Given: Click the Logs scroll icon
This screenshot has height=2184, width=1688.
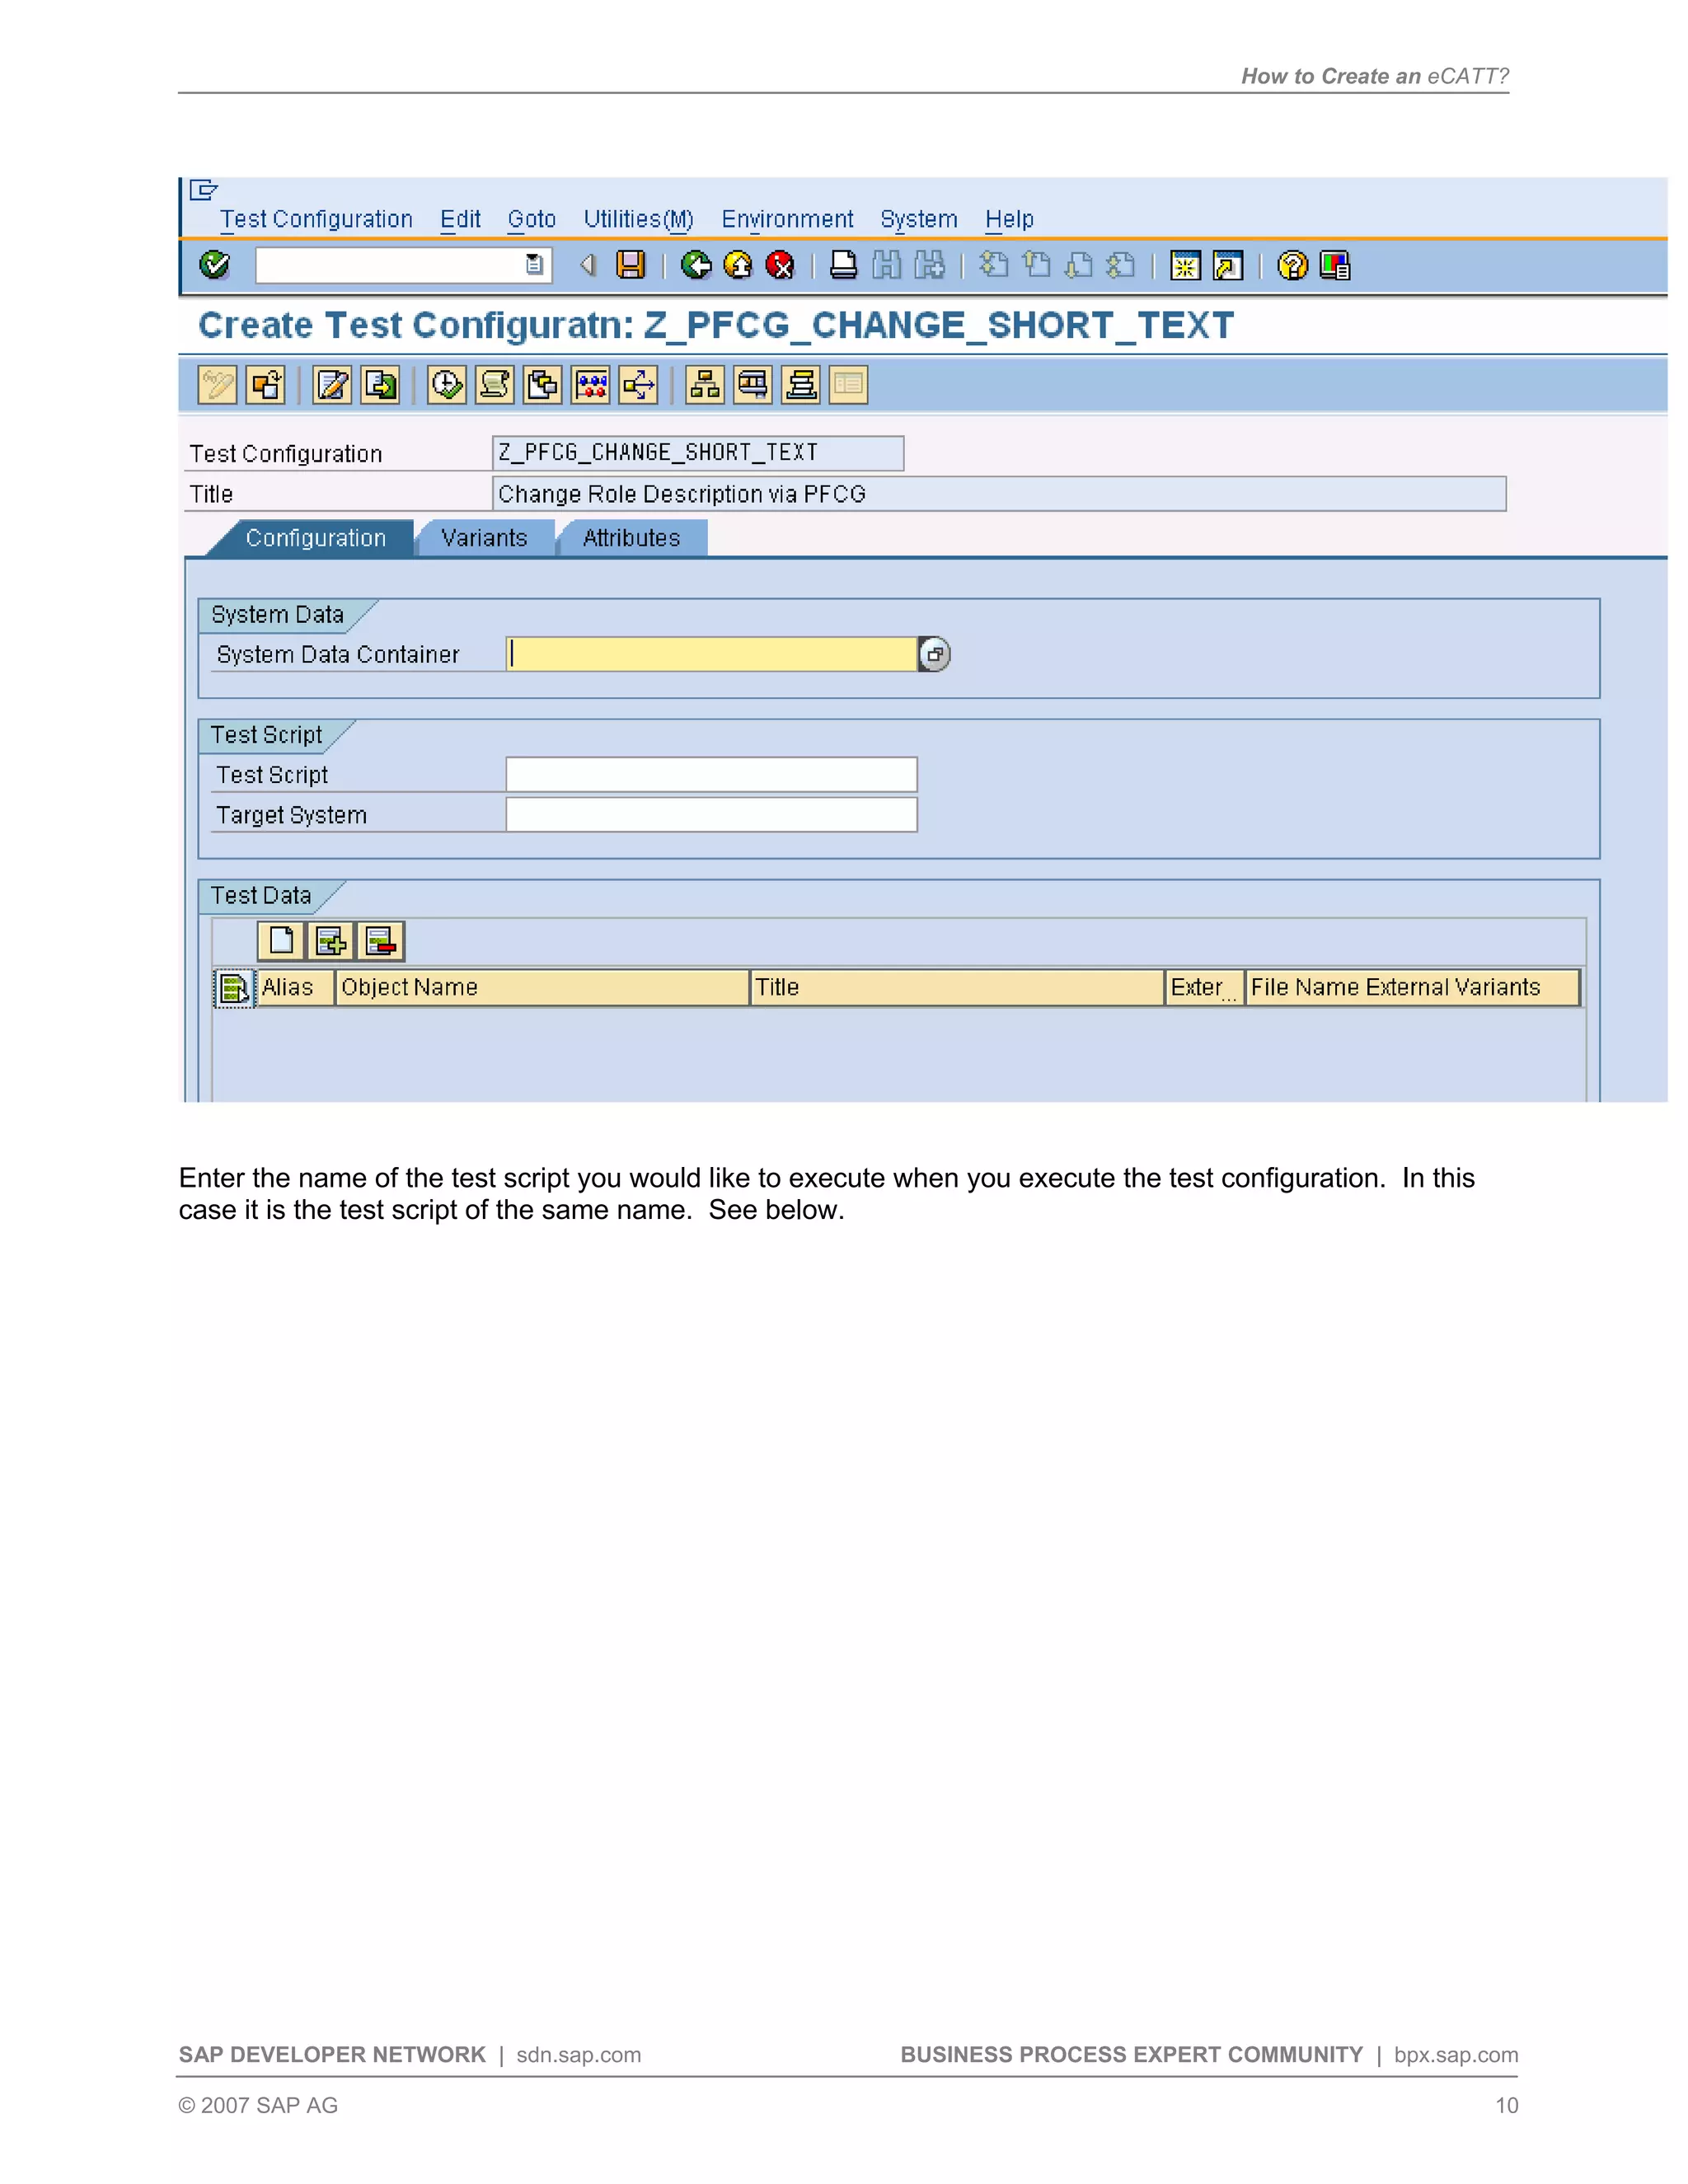Looking at the screenshot, I should click(495, 385).
